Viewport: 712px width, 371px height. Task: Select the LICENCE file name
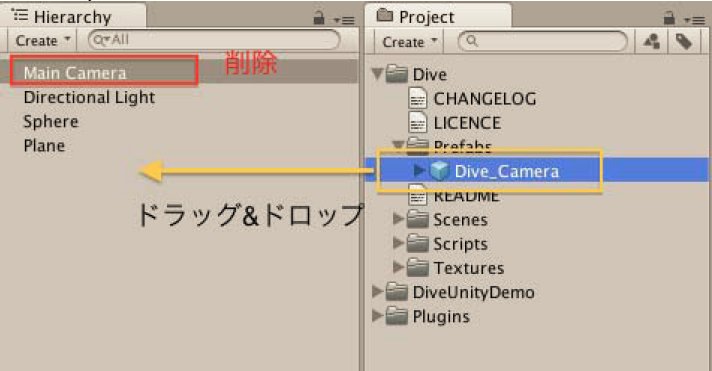467,123
